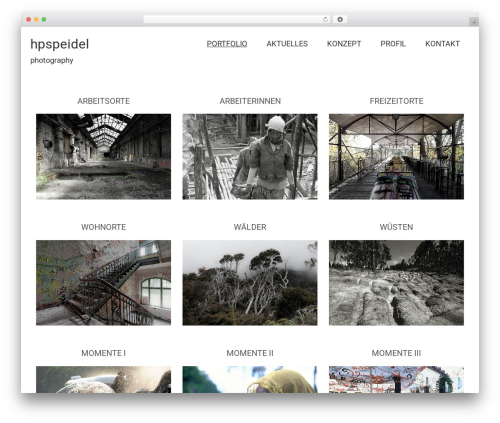500x423 pixels.
Task: Open the KONTAKT page
Action: [442, 44]
